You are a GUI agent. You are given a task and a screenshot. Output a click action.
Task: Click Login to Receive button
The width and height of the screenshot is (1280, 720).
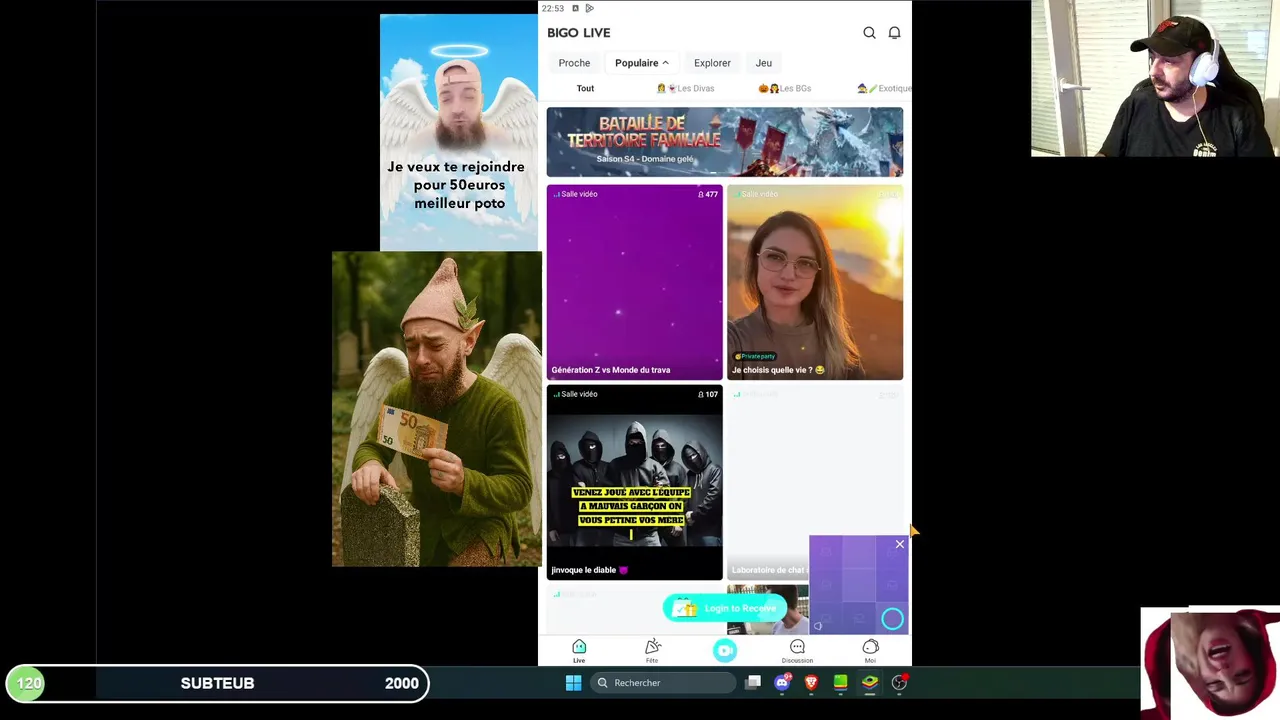(725, 608)
